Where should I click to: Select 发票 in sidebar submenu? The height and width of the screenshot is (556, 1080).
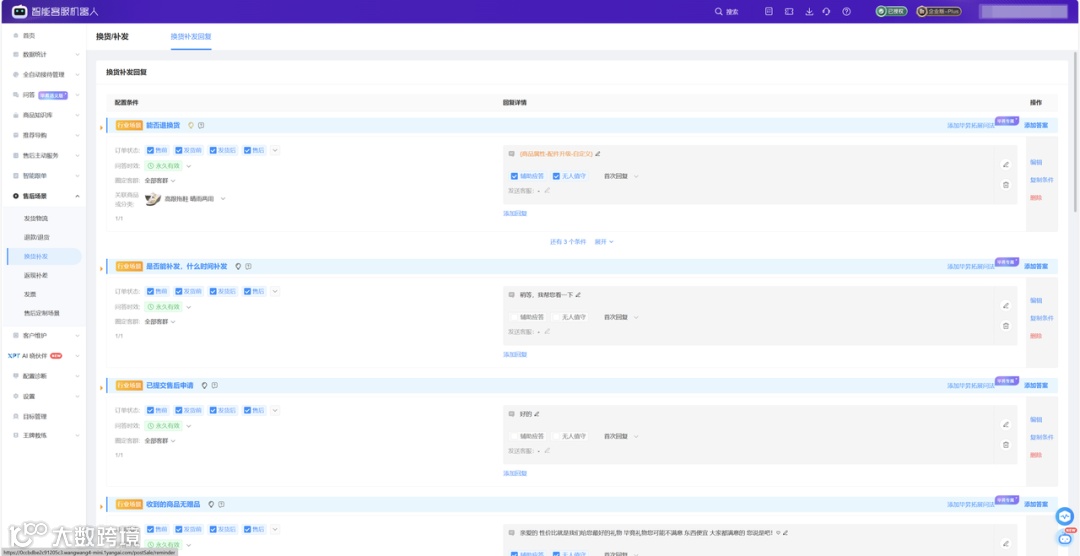(30, 294)
